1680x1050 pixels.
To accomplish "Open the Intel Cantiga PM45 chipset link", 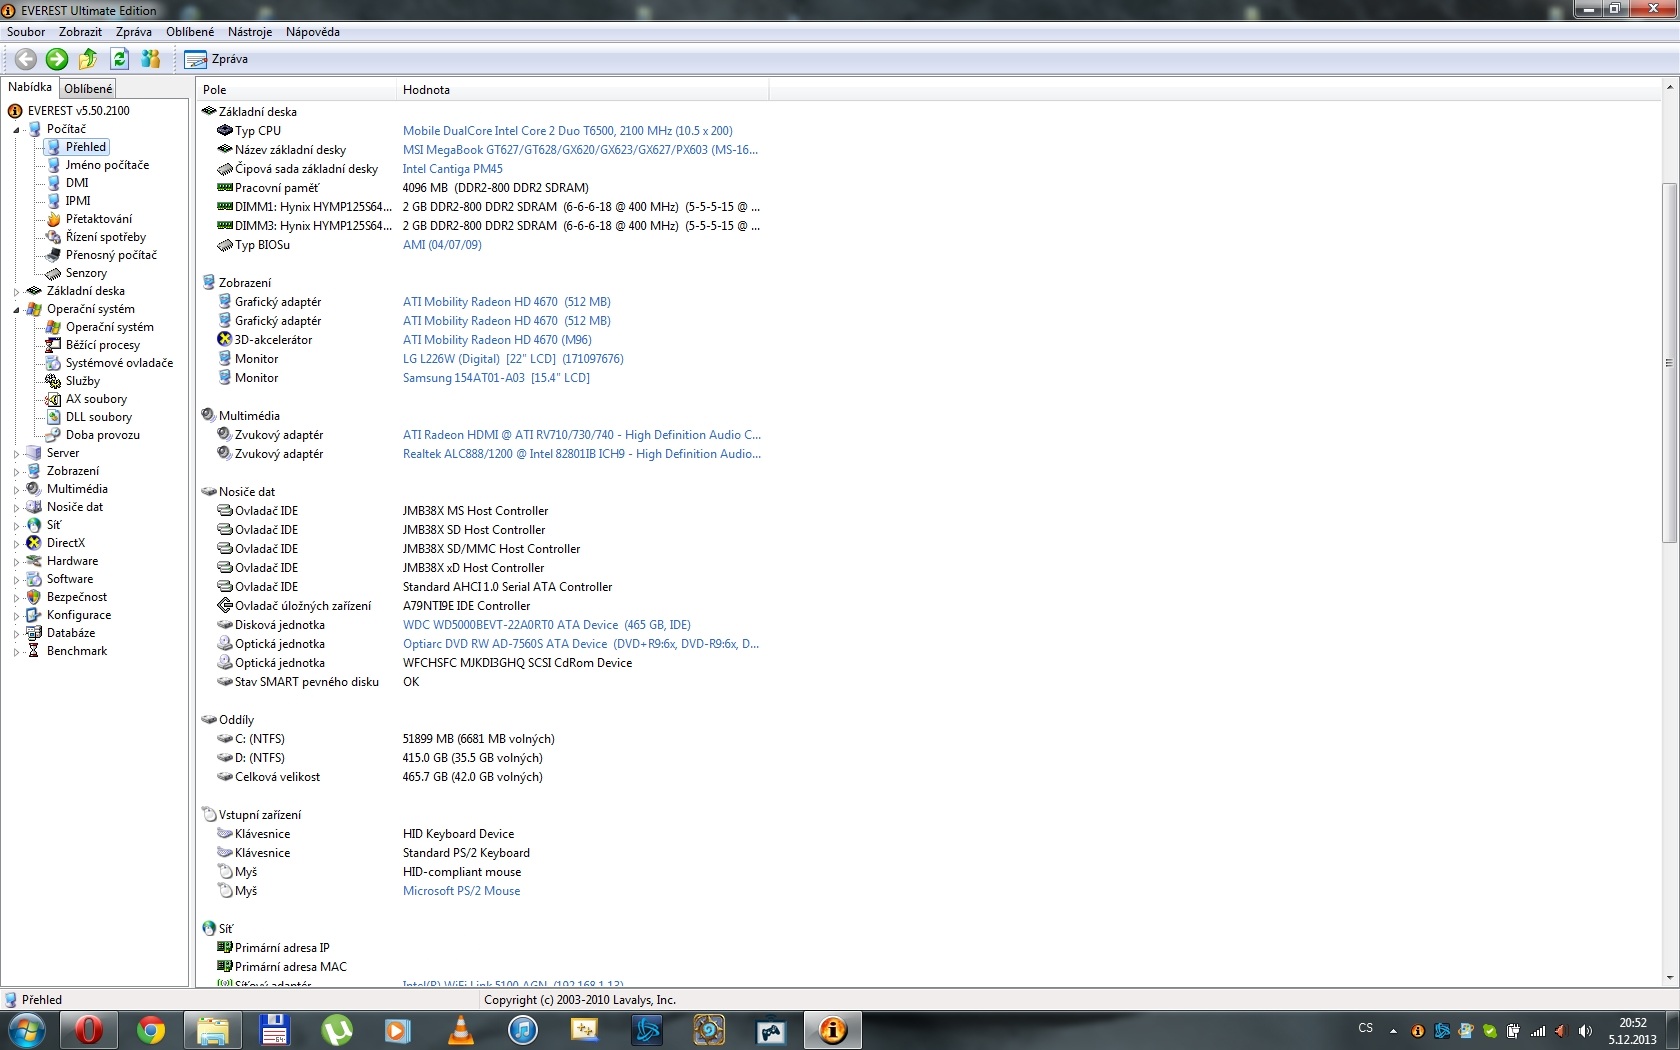I will point(453,169).
